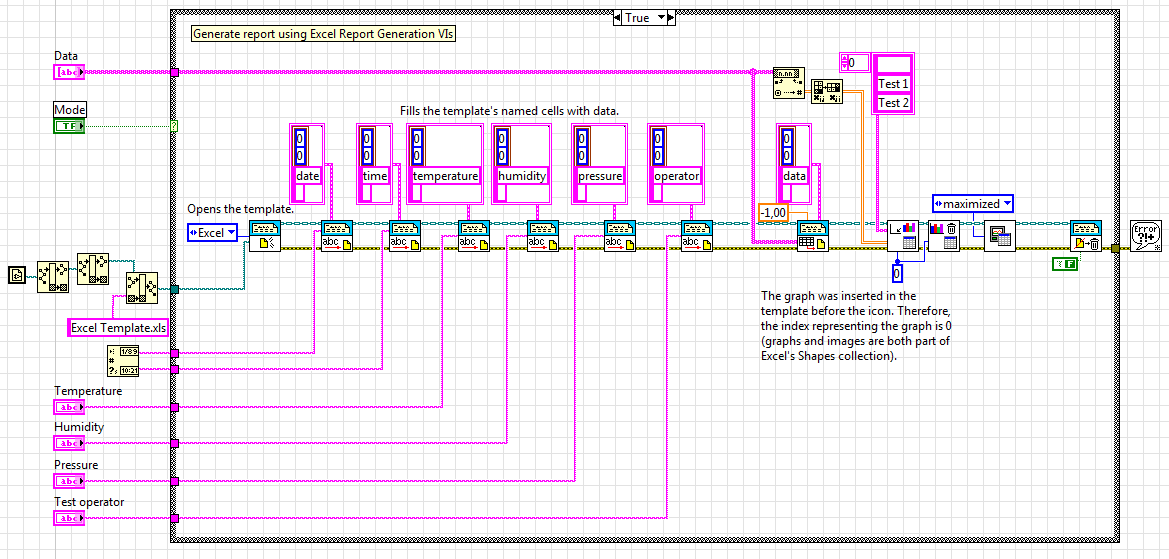The width and height of the screenshot is (1169, 559).
Task: Click Set Report Text VI wired to date
Action: 337,236
